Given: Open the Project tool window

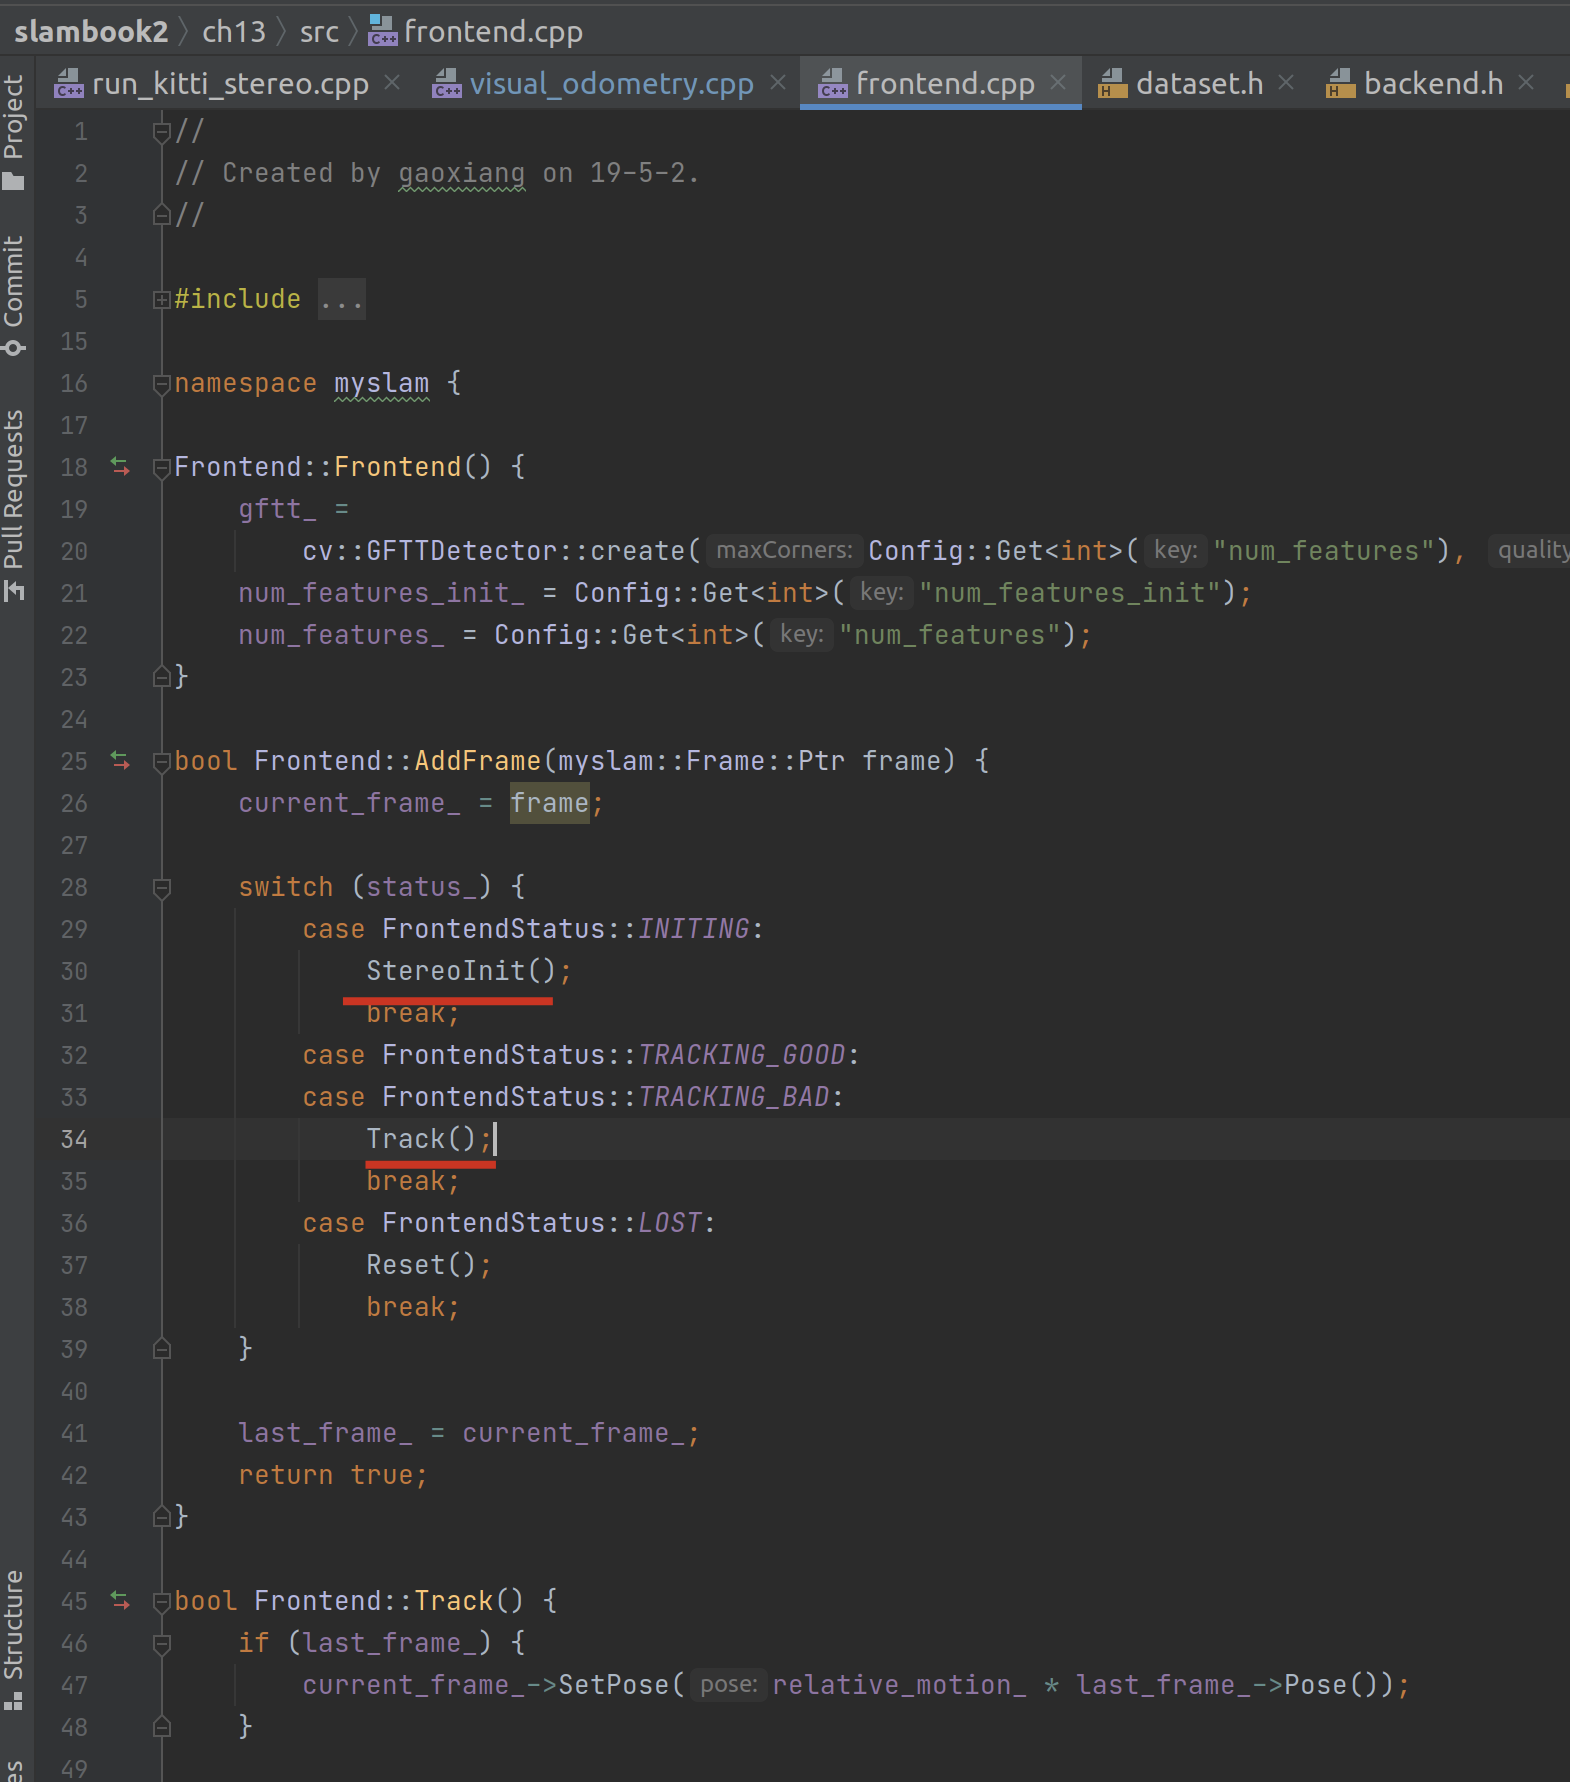Looking at the screenshot, I should pyautogui.click(x=14, y=130).
